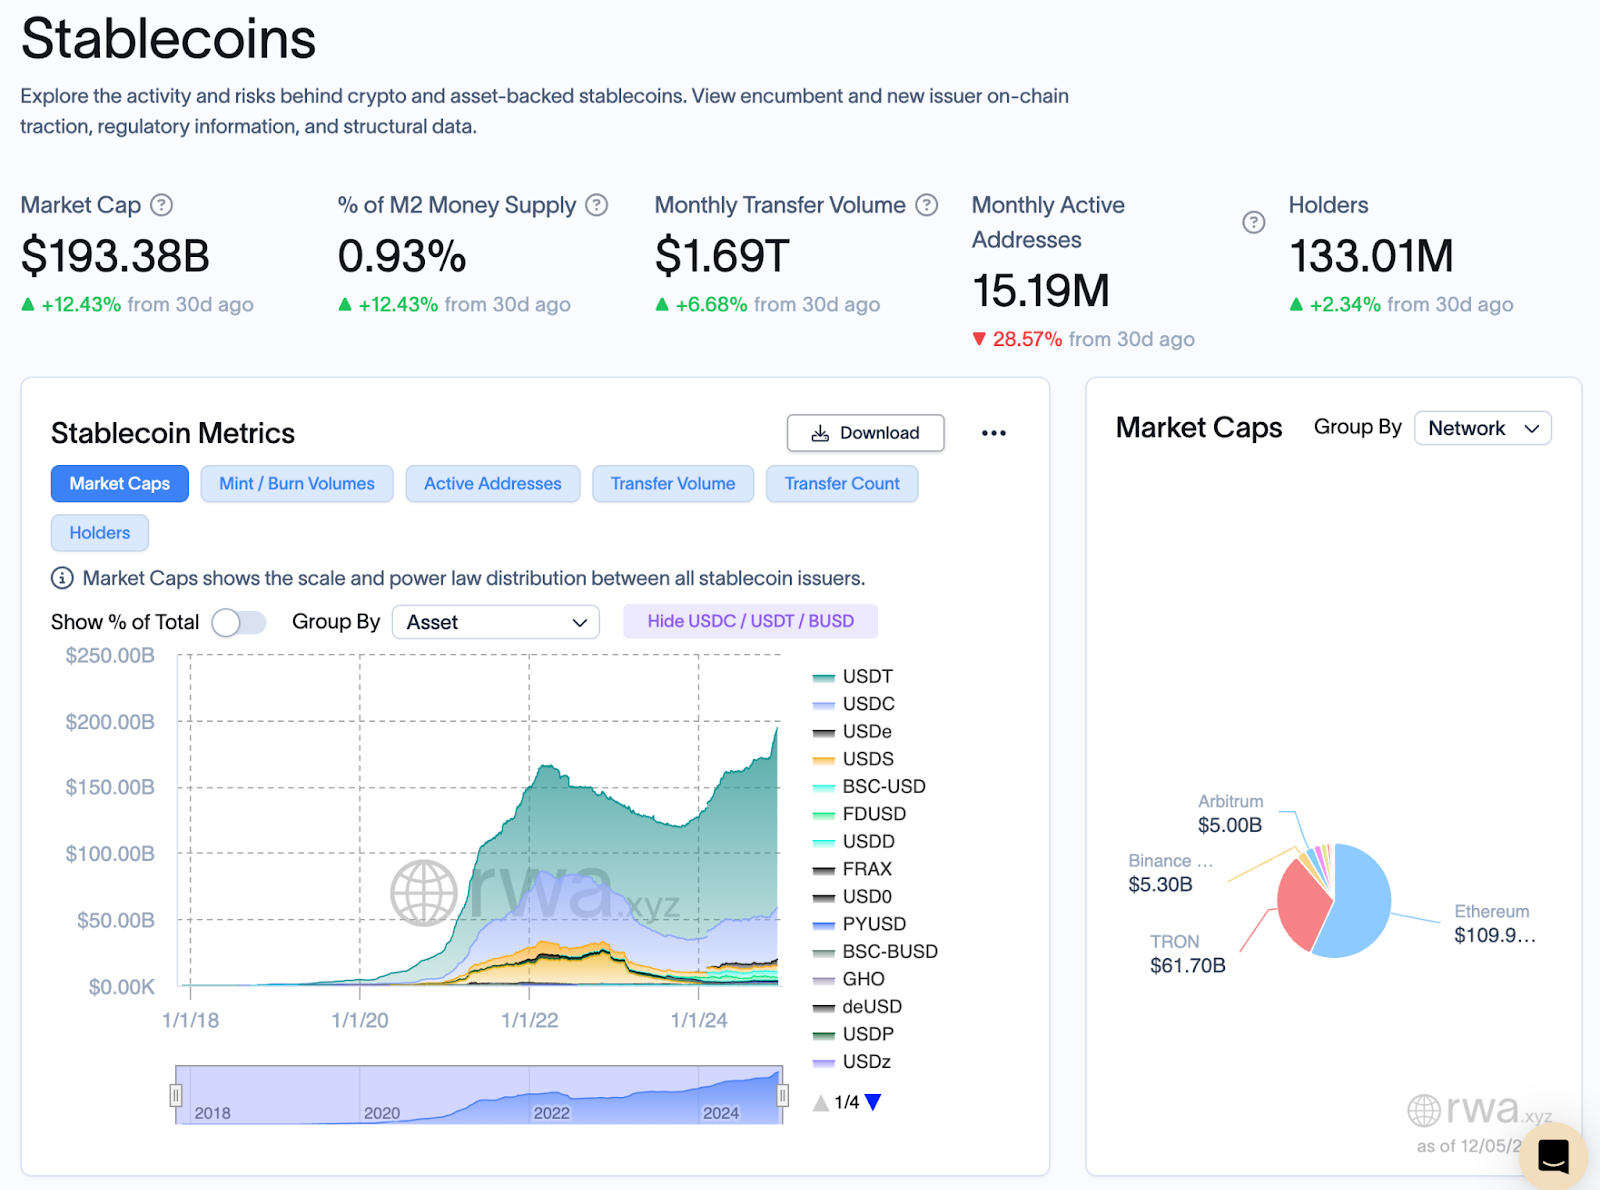Click the +6.68% from 30d ago text
Image resolution: width=1600 pixels, height=1190 pixels.
pos(767,304)
